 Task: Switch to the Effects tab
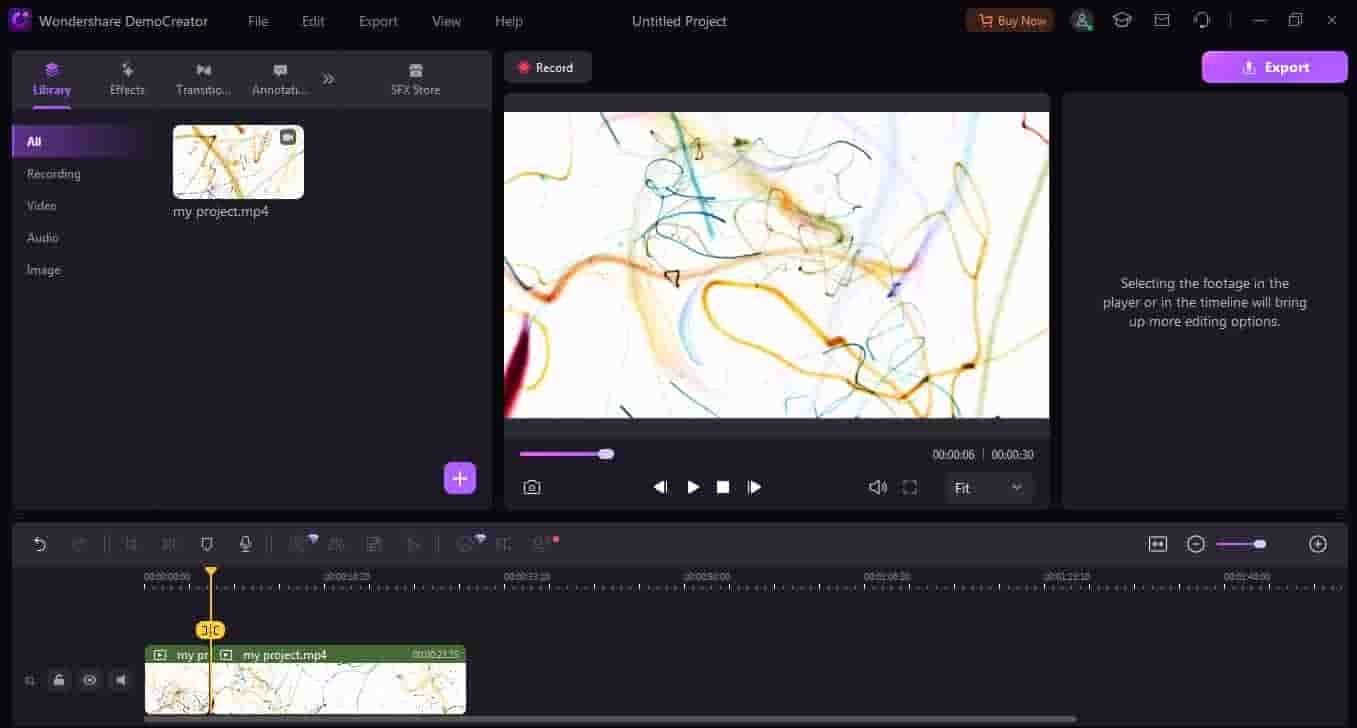[127, 79]
